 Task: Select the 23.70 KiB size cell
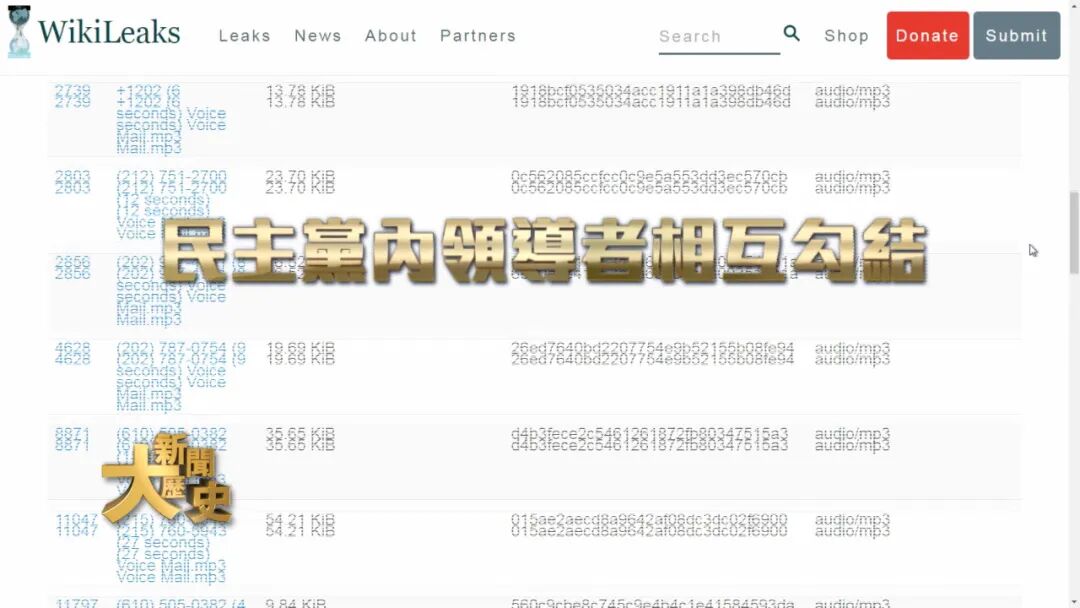click(300, 182)
